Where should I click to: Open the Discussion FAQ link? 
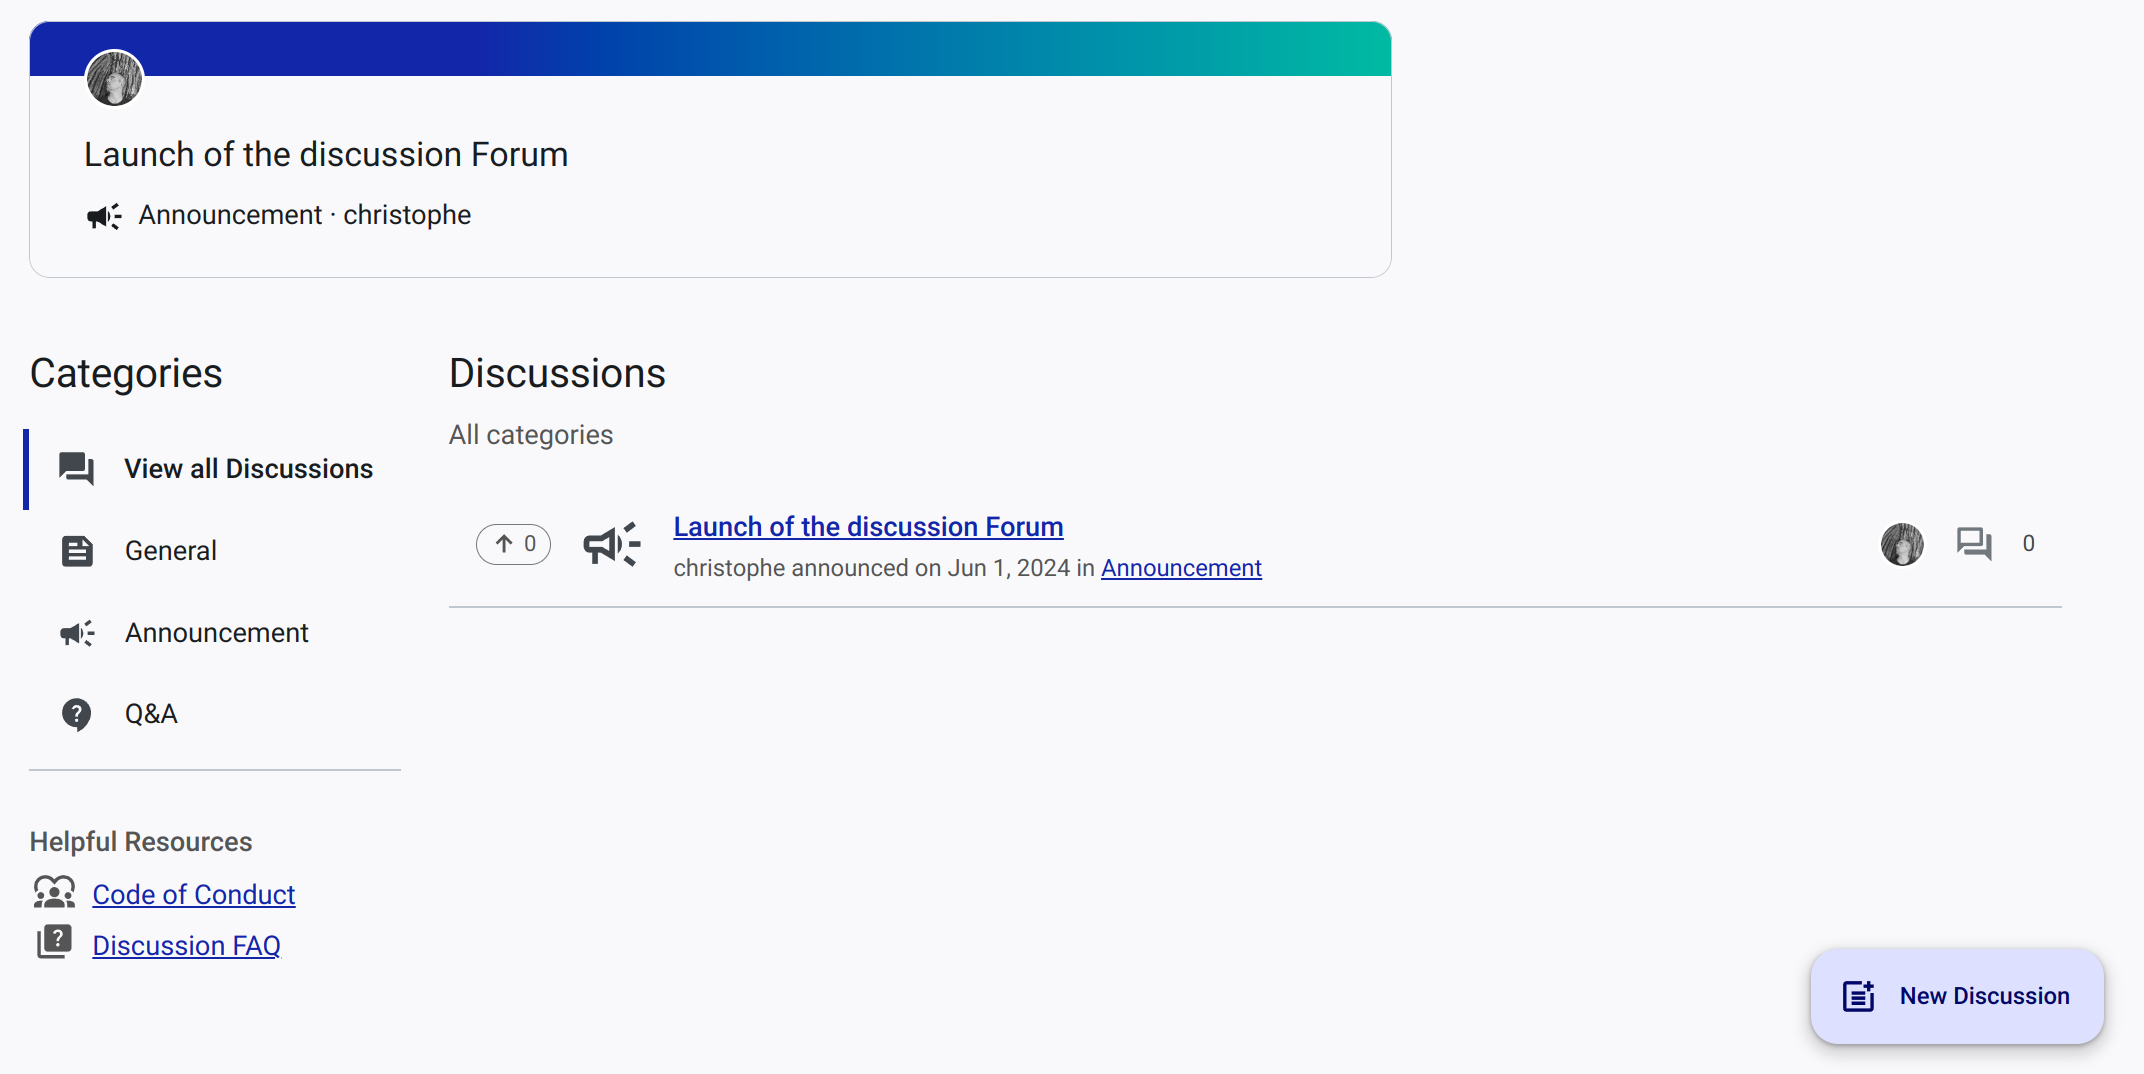pyautogui.click(x=186, y=945)
